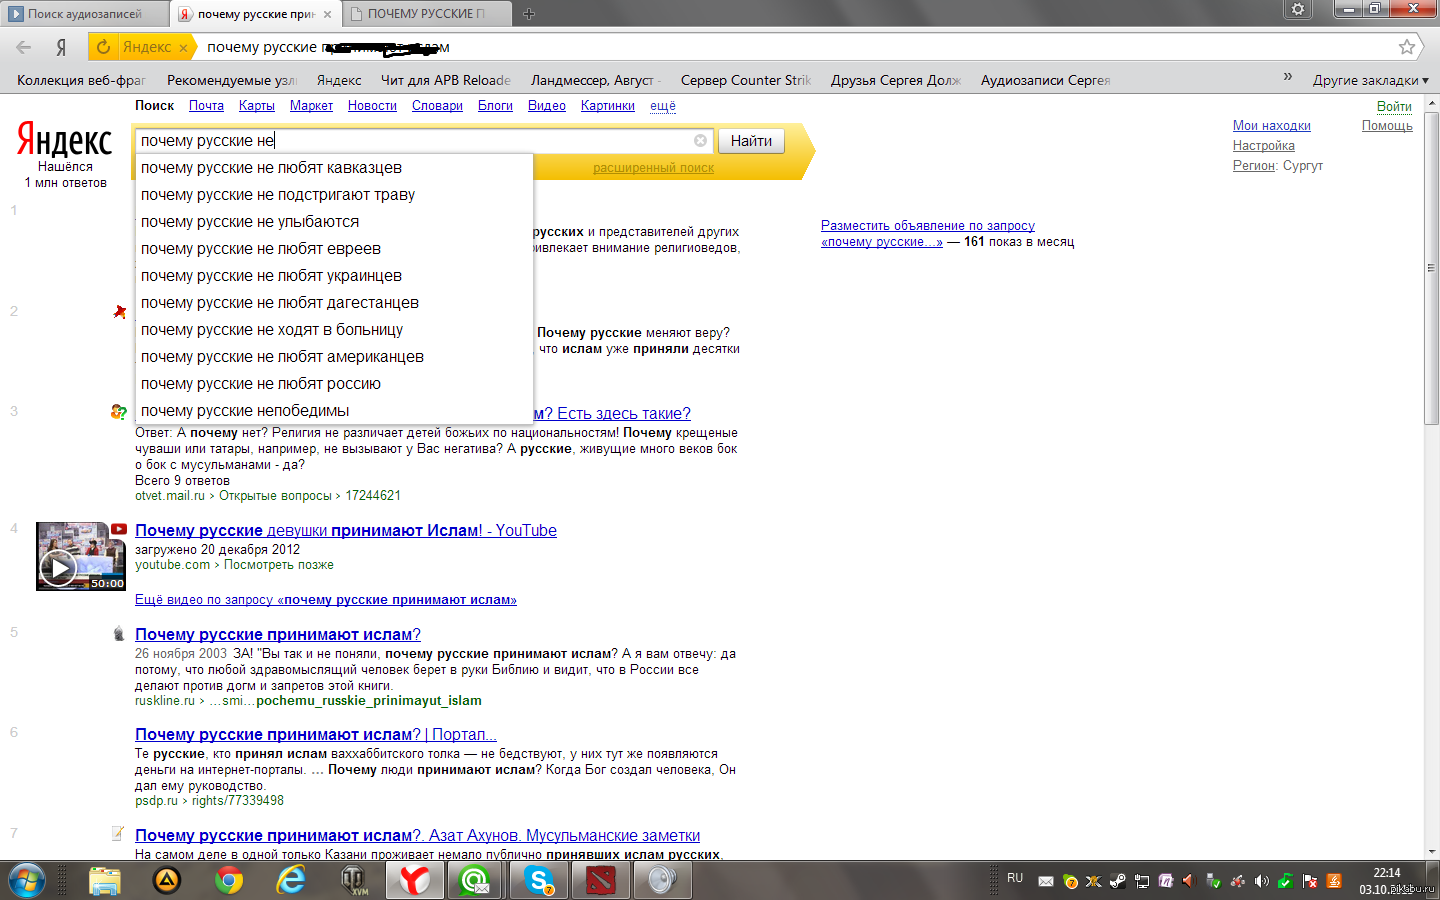1440x900 pixels.
Task: Switch to the ПОЧЕМУ РУССКИЕ П tab
Action: [x=426, y=14]
